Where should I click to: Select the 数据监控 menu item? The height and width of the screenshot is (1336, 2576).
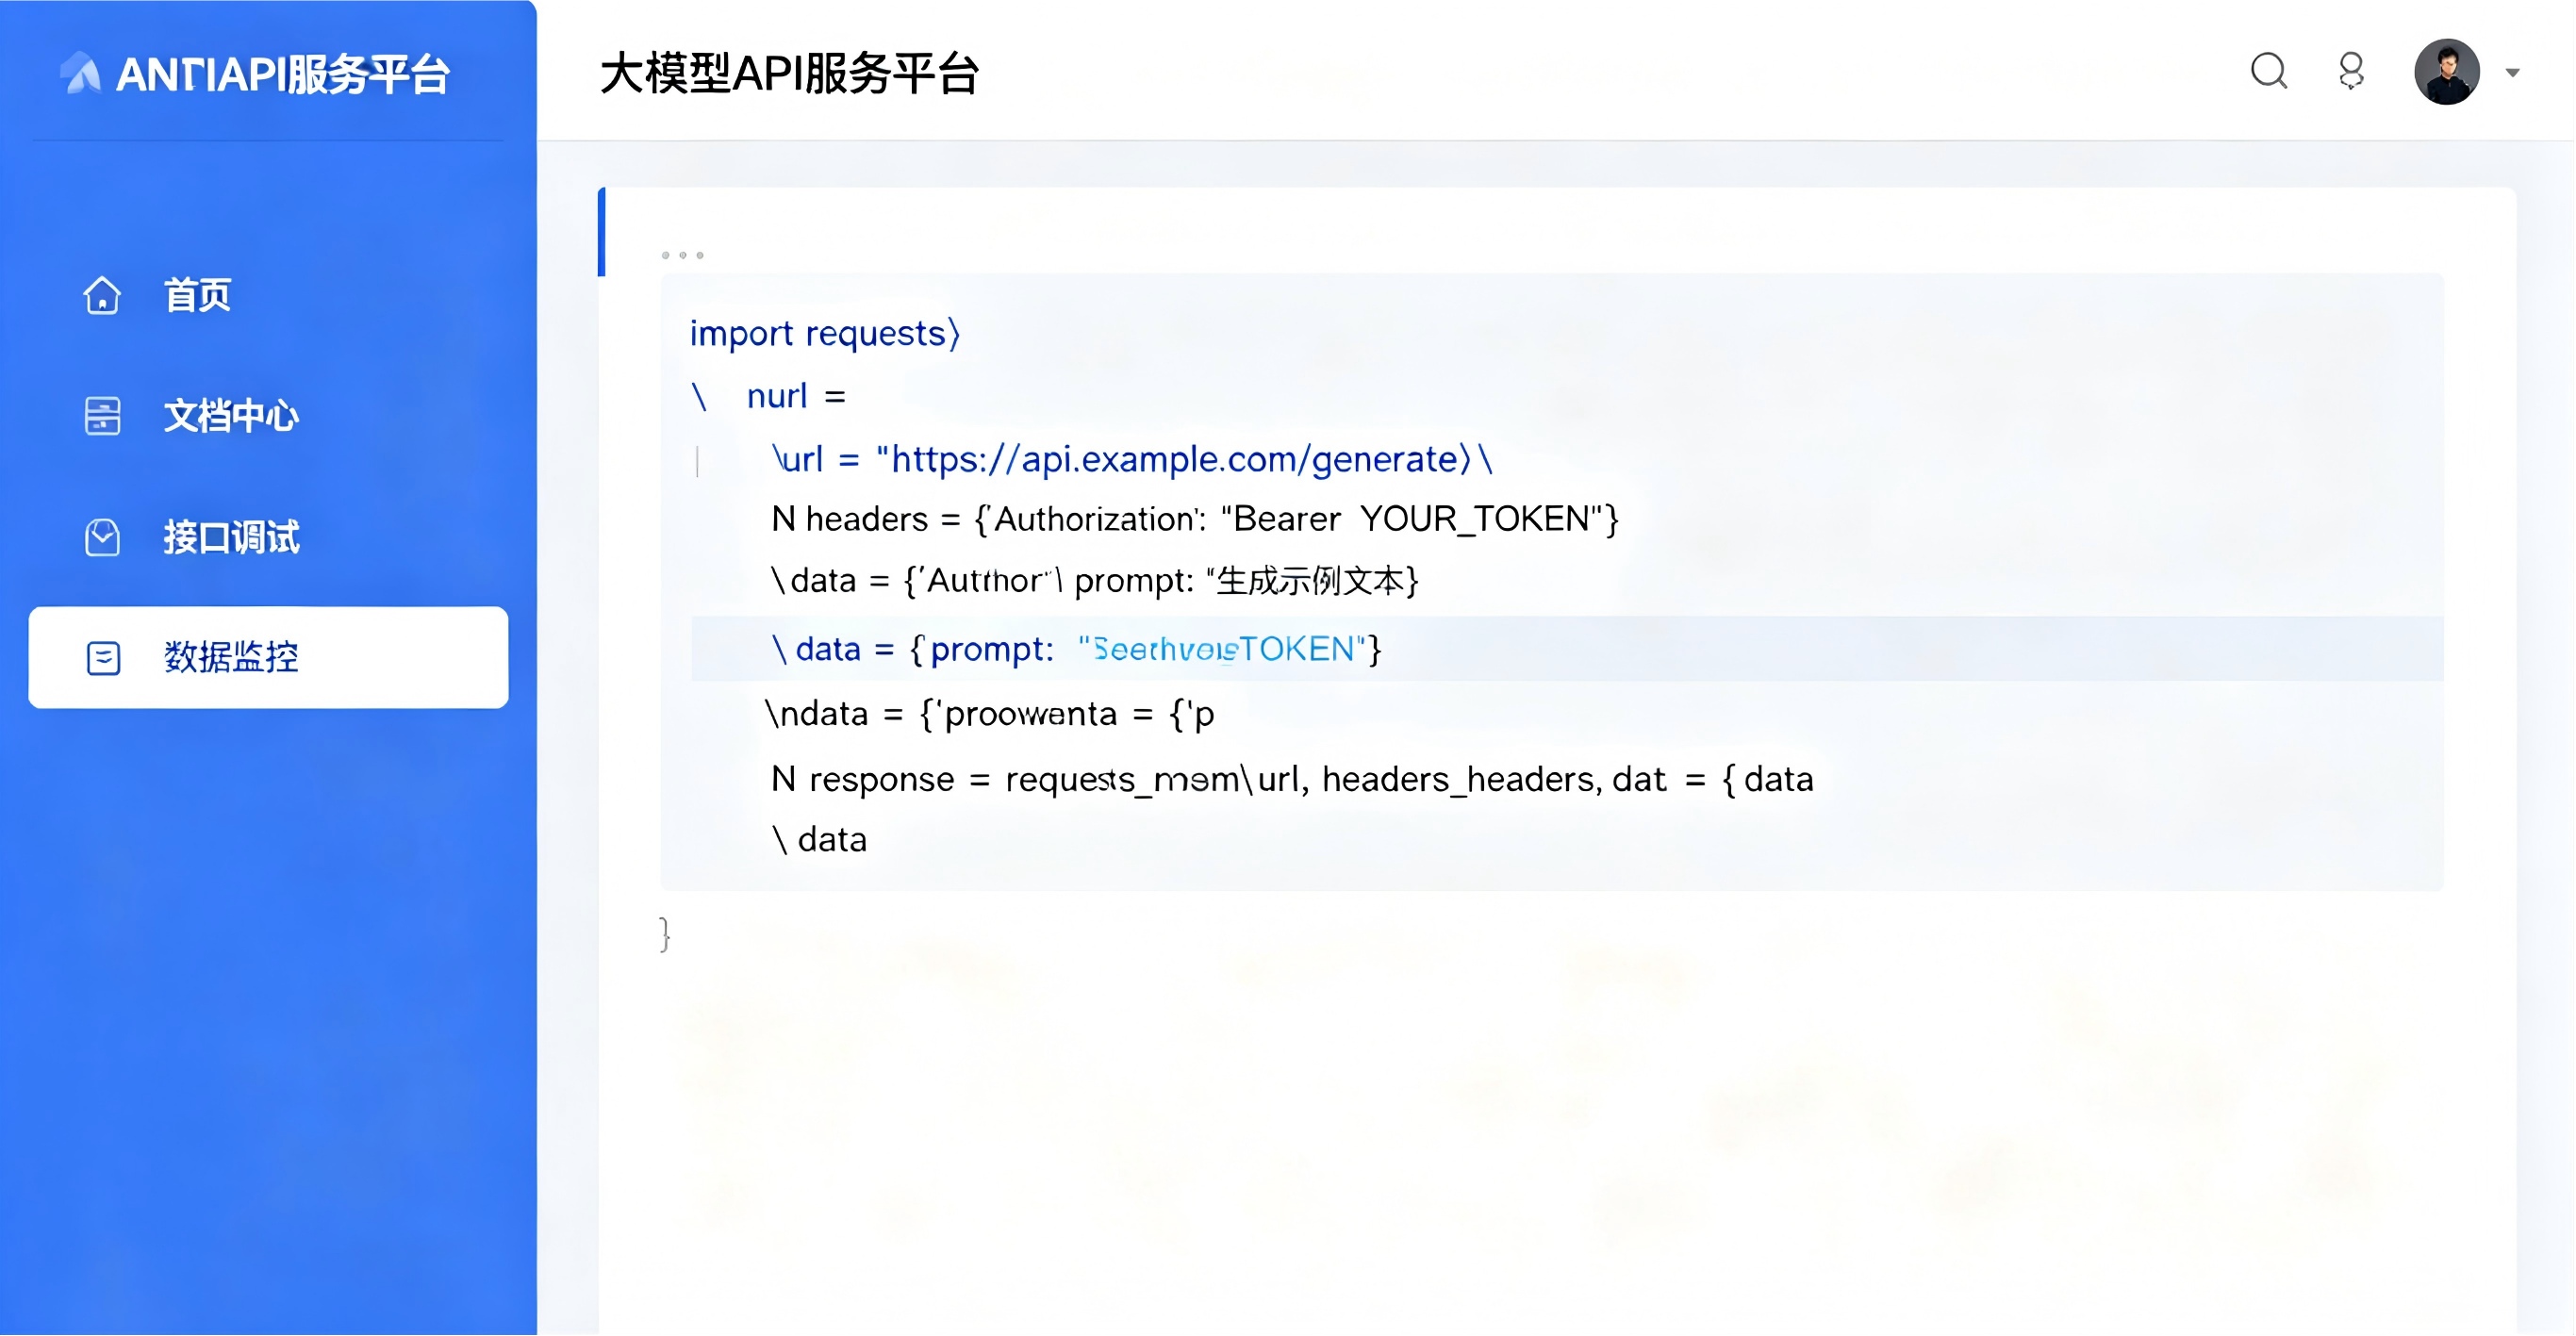coord(268,658)
